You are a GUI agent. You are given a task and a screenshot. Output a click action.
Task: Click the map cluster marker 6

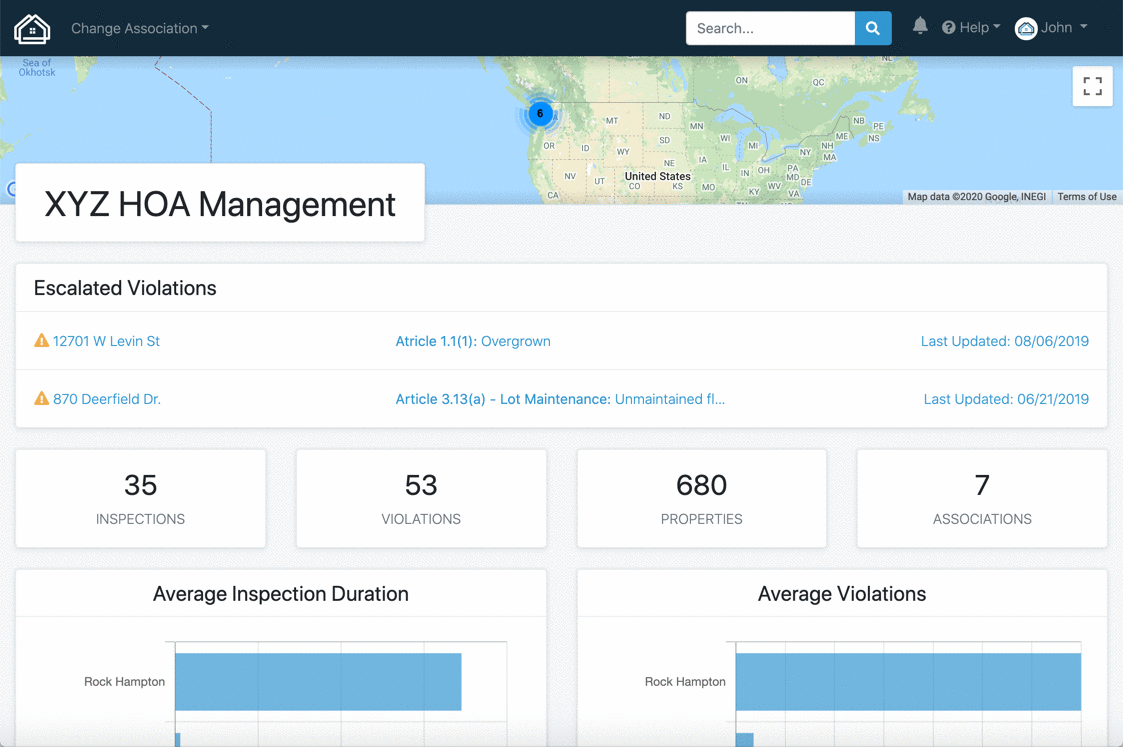[x=540, y=114]
